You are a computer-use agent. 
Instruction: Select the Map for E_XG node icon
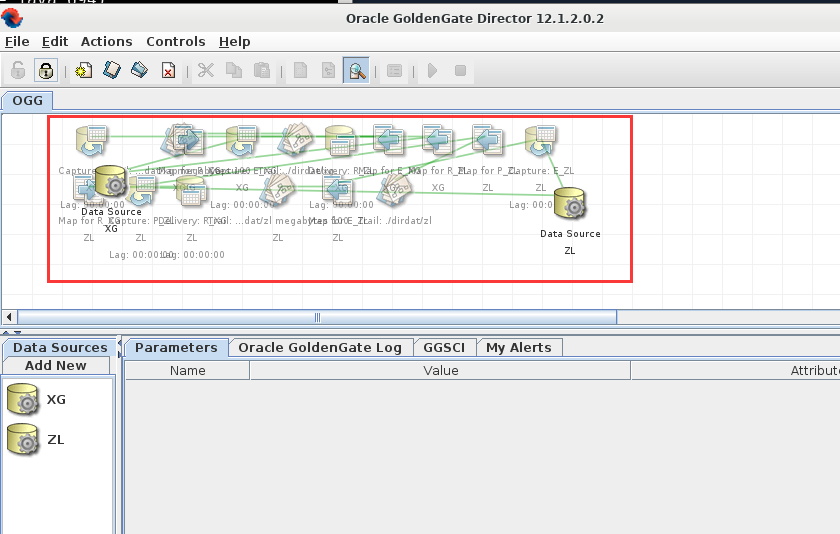[x=389, y=140]
